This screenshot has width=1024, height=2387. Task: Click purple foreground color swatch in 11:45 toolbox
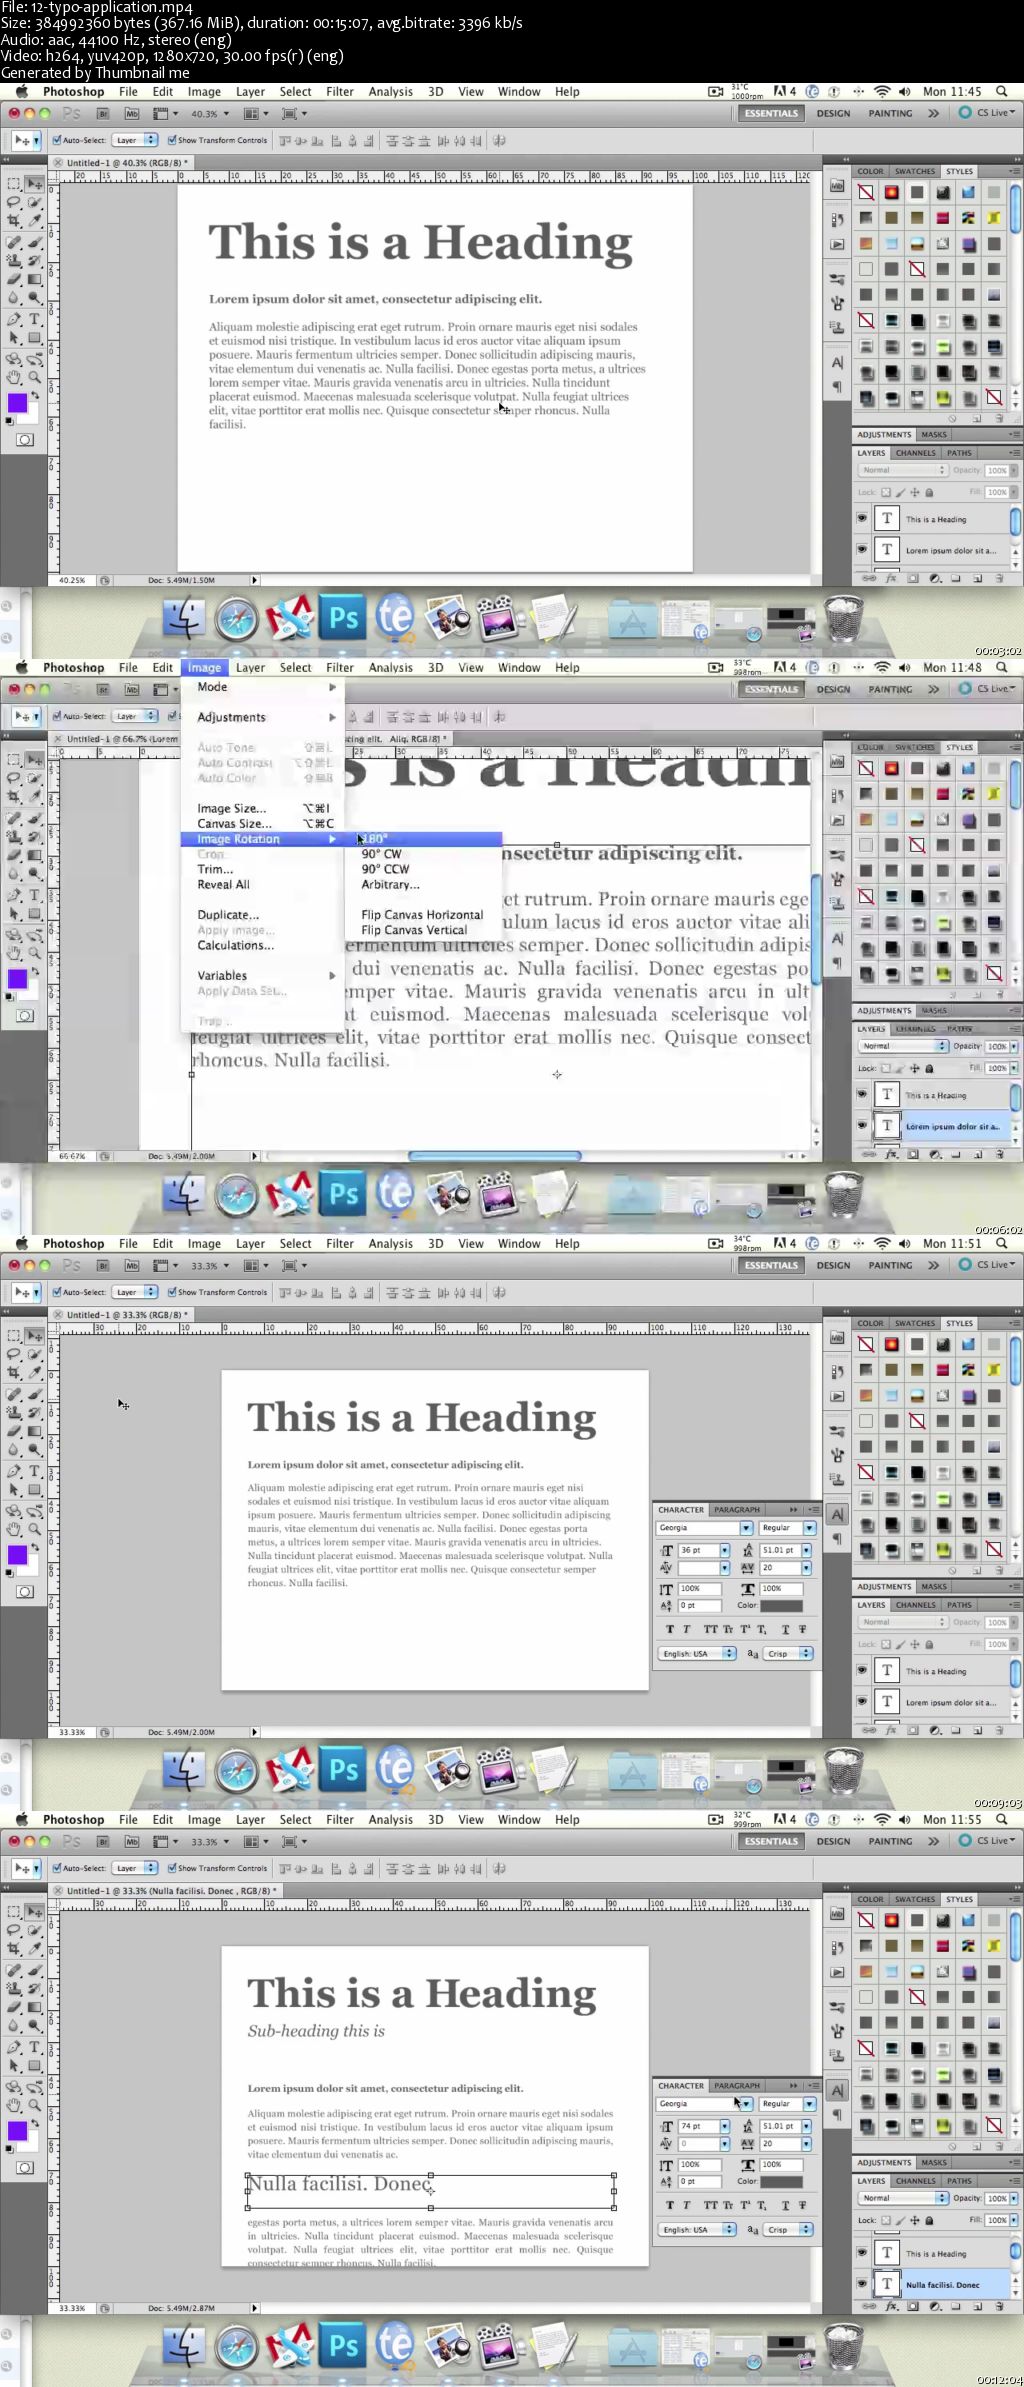pyautogui.click(x=17, y=403)
